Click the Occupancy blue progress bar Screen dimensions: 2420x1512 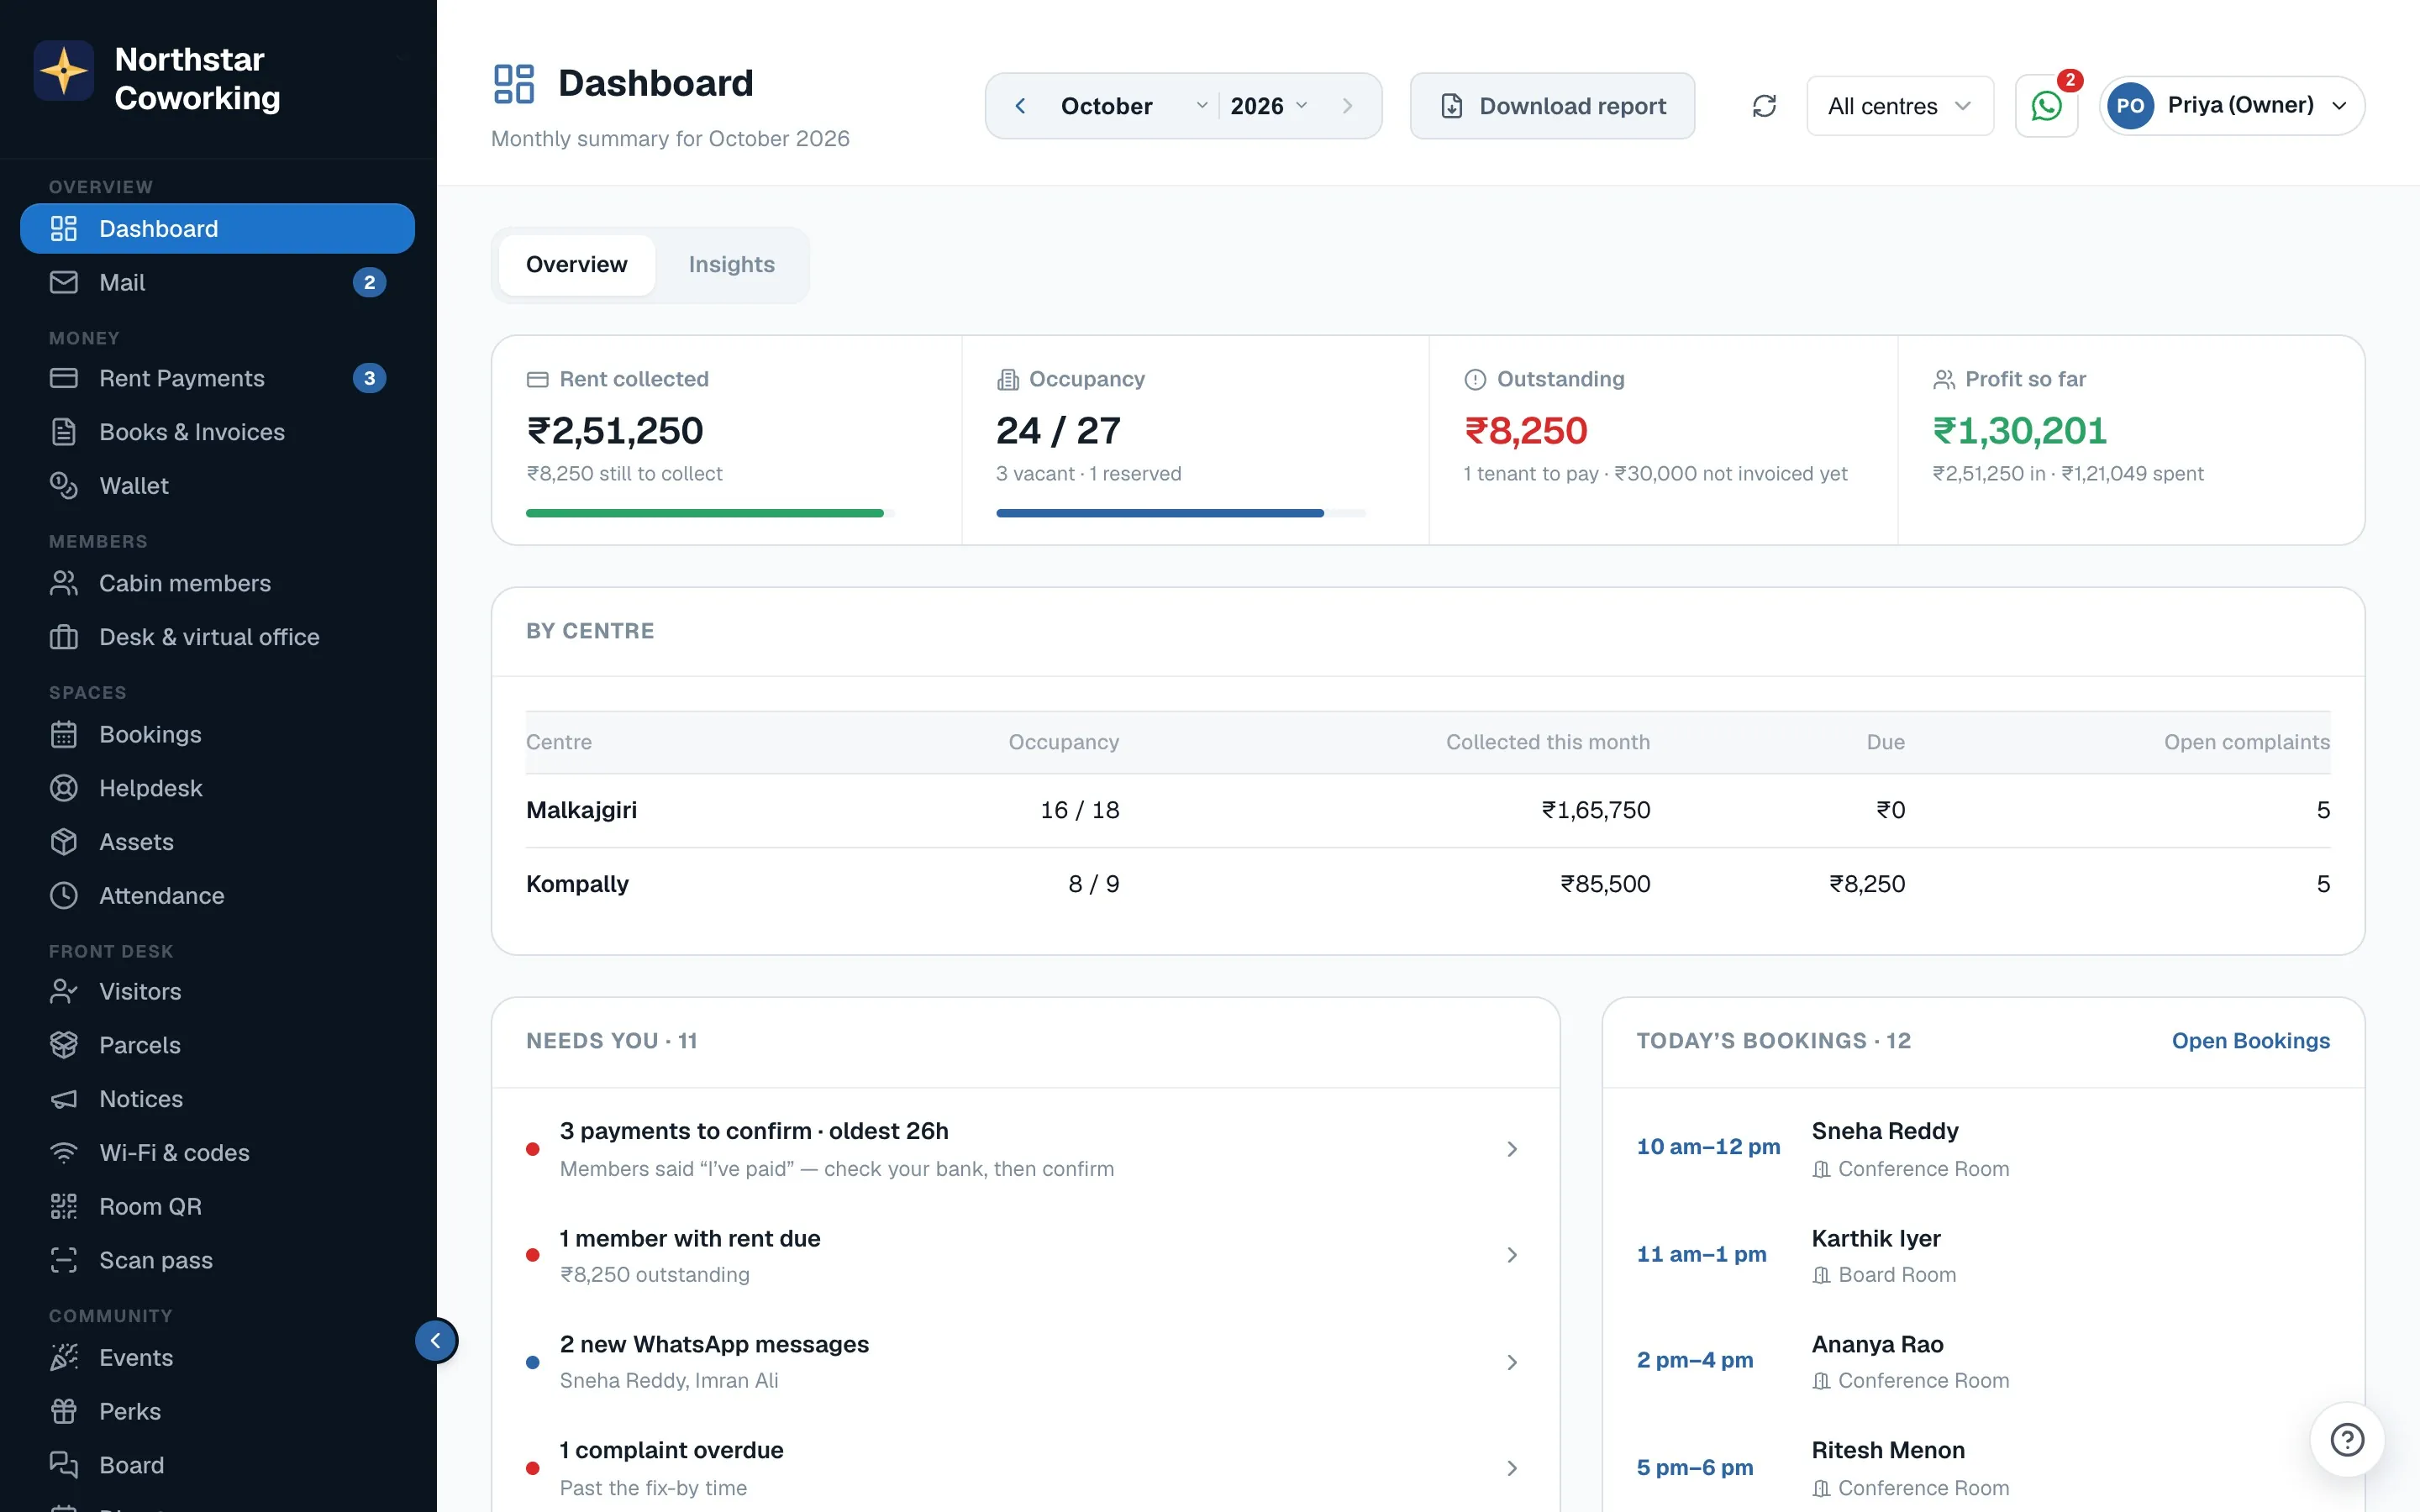coord(1160,513)
